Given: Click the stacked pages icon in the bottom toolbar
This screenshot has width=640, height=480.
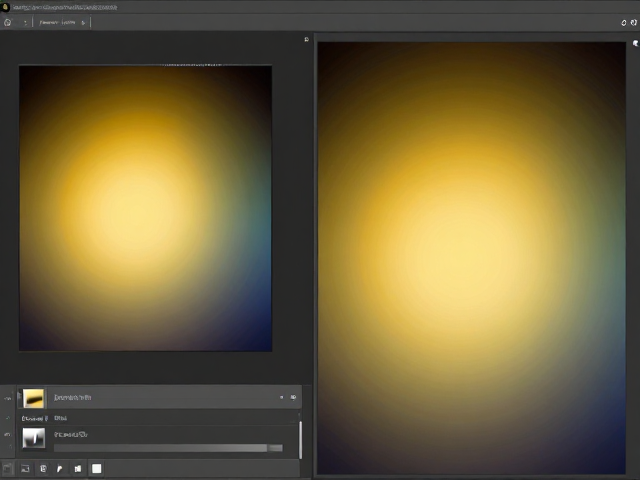Looking at the screenshot, I should (78, 469).
